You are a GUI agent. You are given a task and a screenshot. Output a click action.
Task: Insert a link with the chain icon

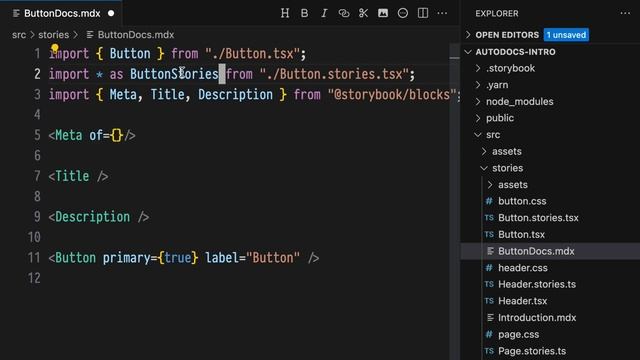point(344,13)
